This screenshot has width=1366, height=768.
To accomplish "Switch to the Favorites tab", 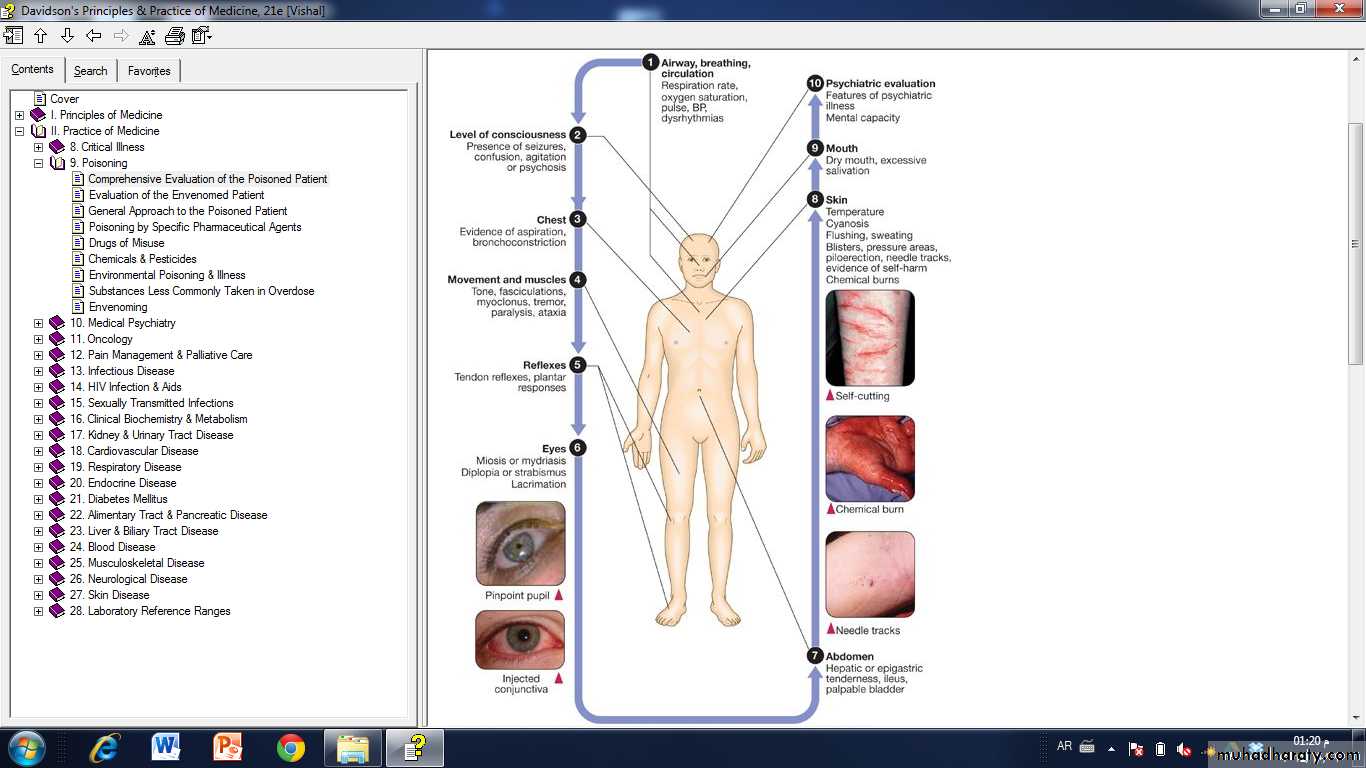I will coord(149,71).
